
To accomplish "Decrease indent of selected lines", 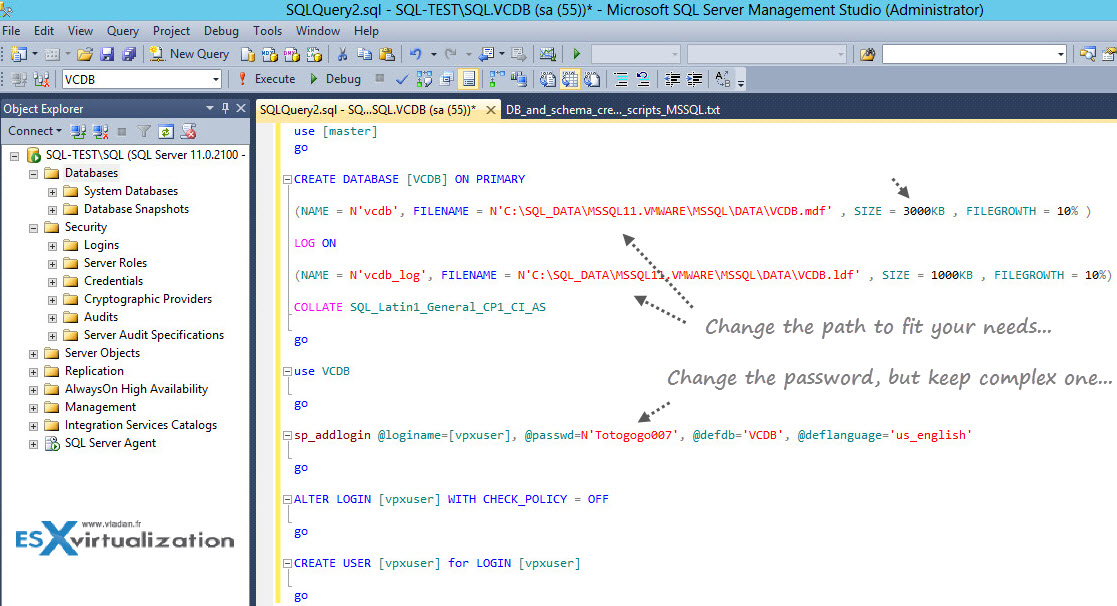I will [x=672, y=79].
